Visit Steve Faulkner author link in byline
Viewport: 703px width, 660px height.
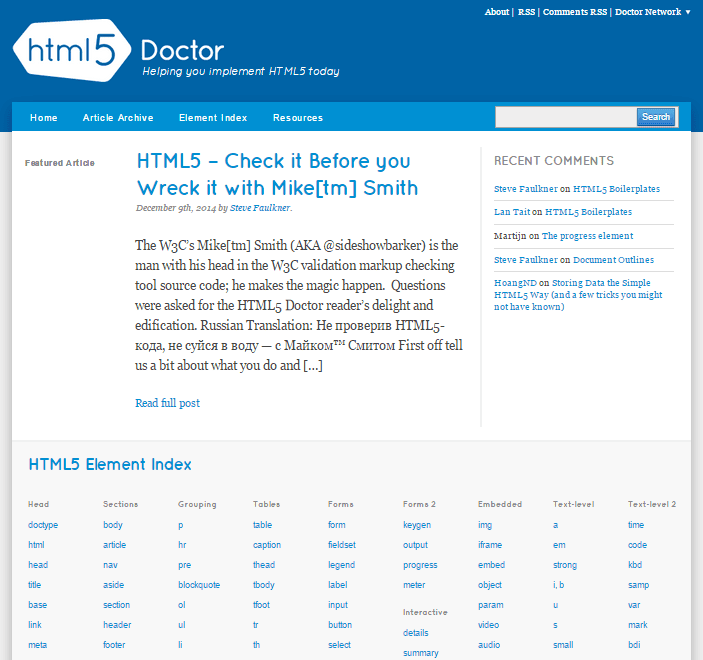pyautogui.click(x=260, y=208)
